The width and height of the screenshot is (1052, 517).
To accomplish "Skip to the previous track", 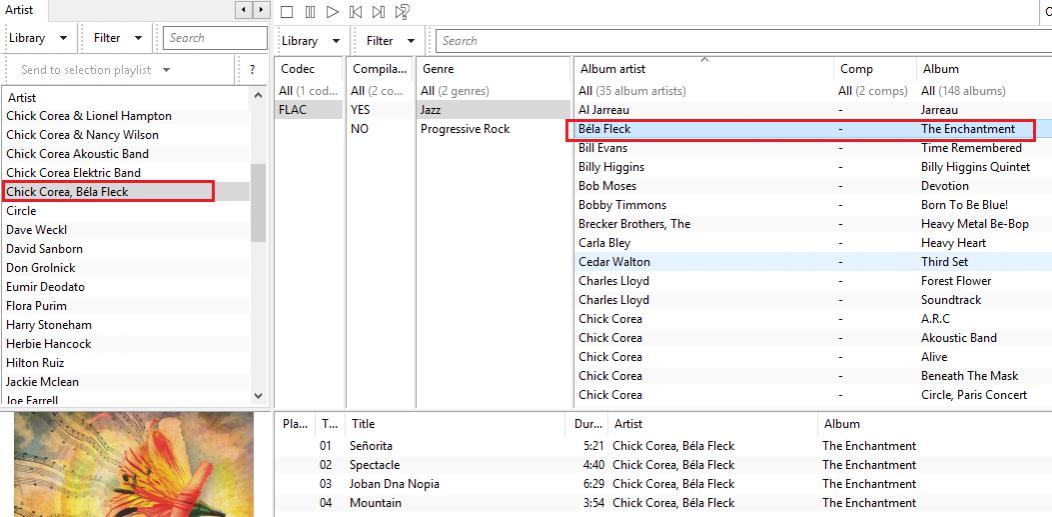I will [x=356, y=12].
